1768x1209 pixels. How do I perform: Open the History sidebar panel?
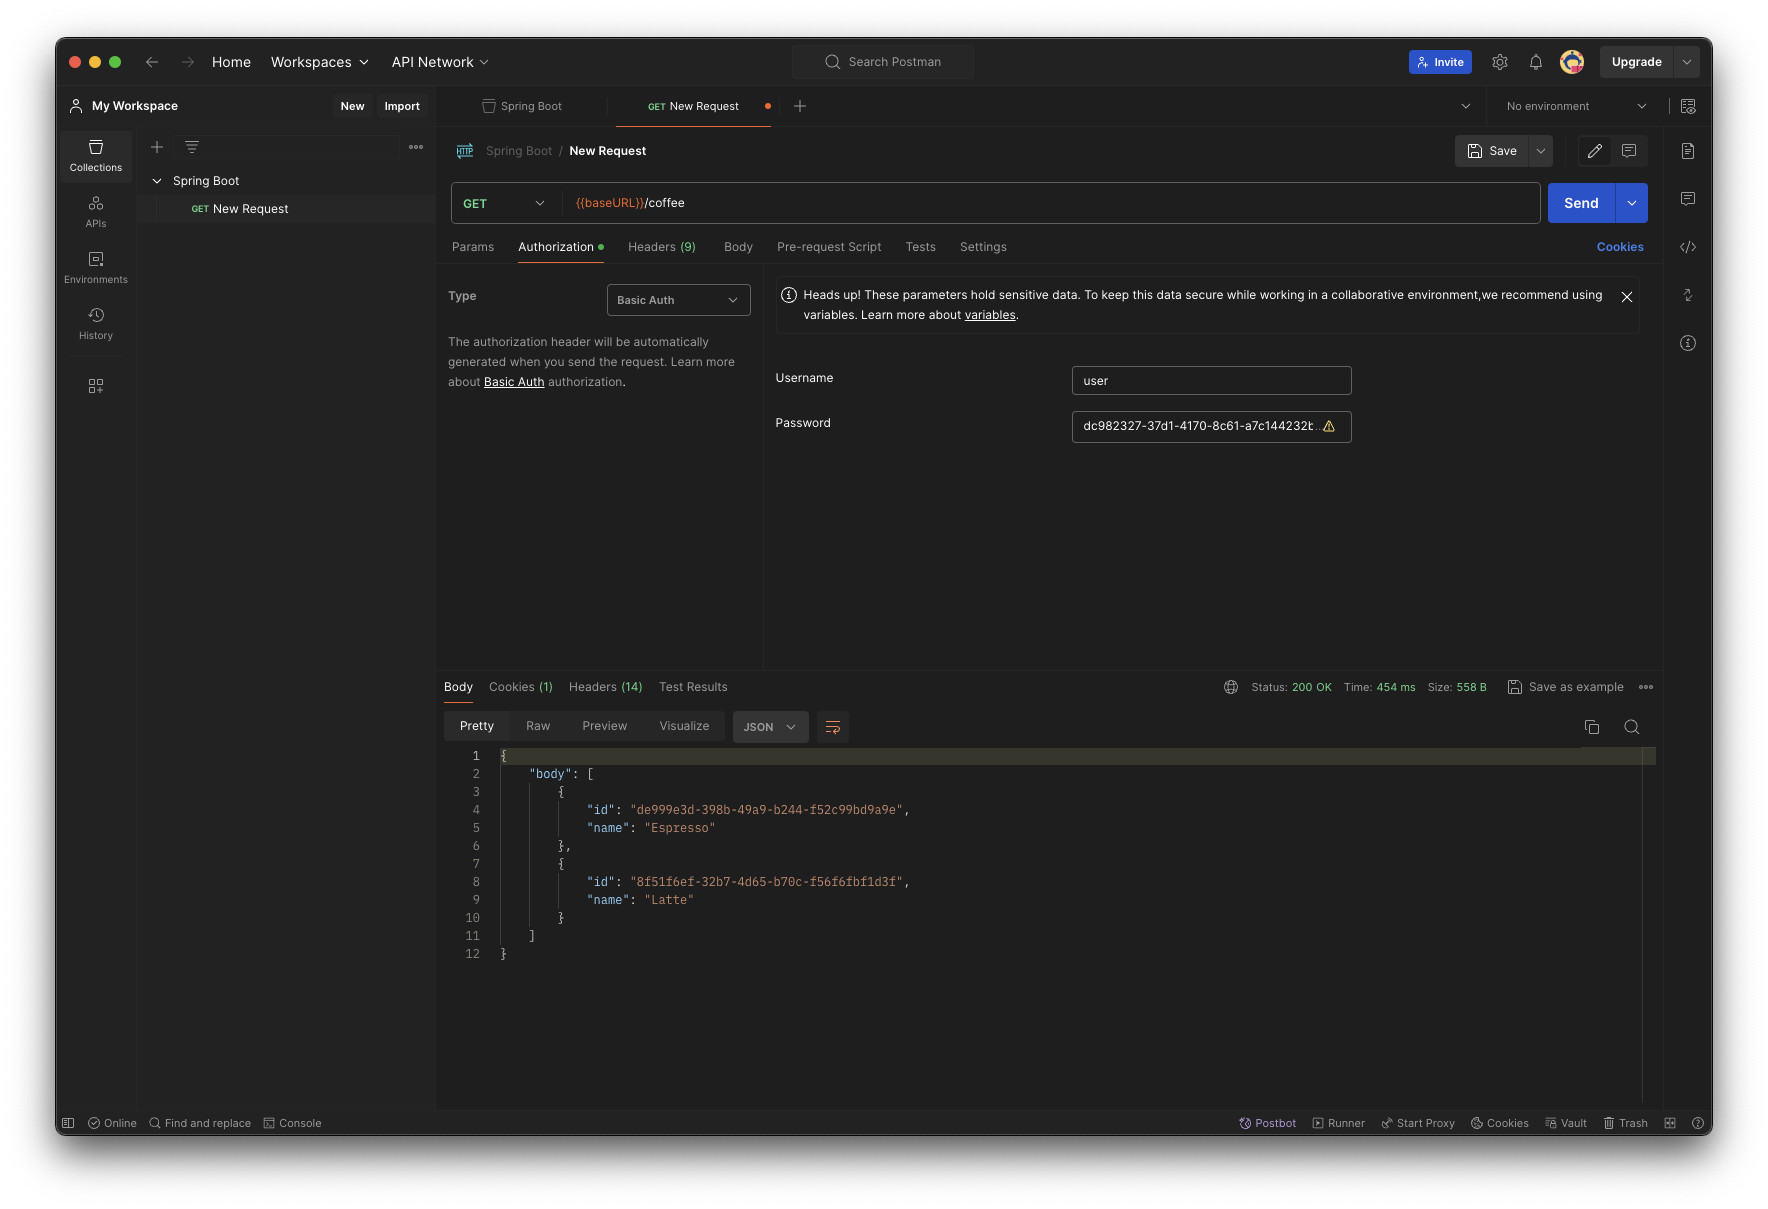96,324
